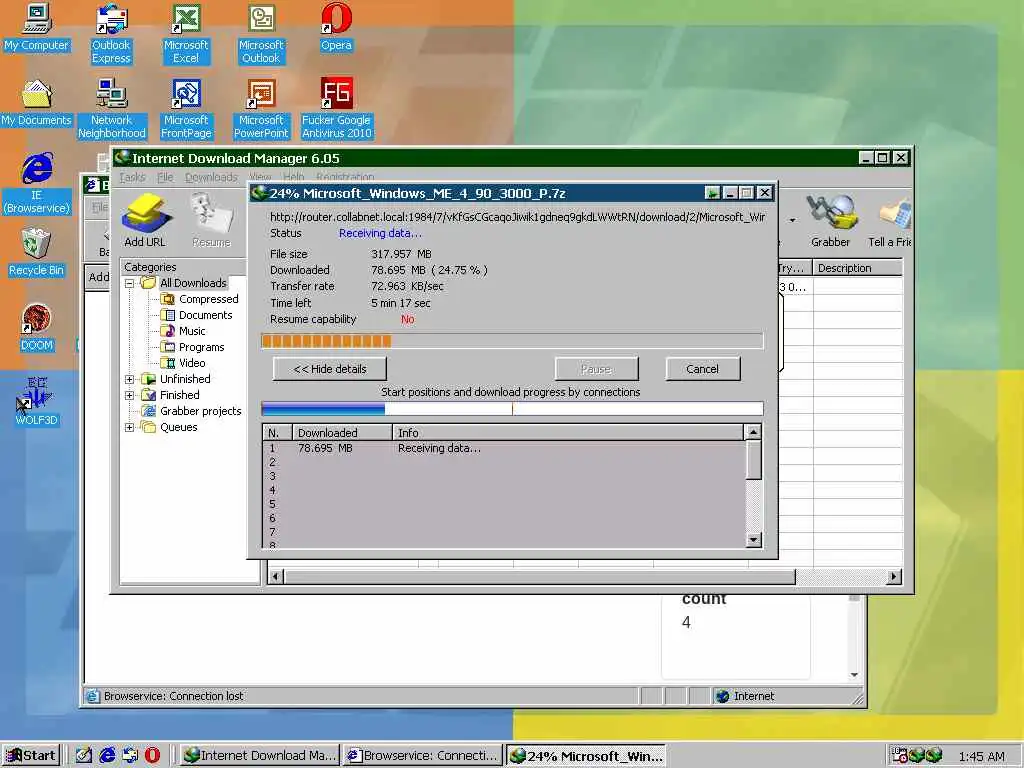Viewport: 1024px width, 768px height.
Task: Collapse the All Downloads tree node
Action: [129, 283]
